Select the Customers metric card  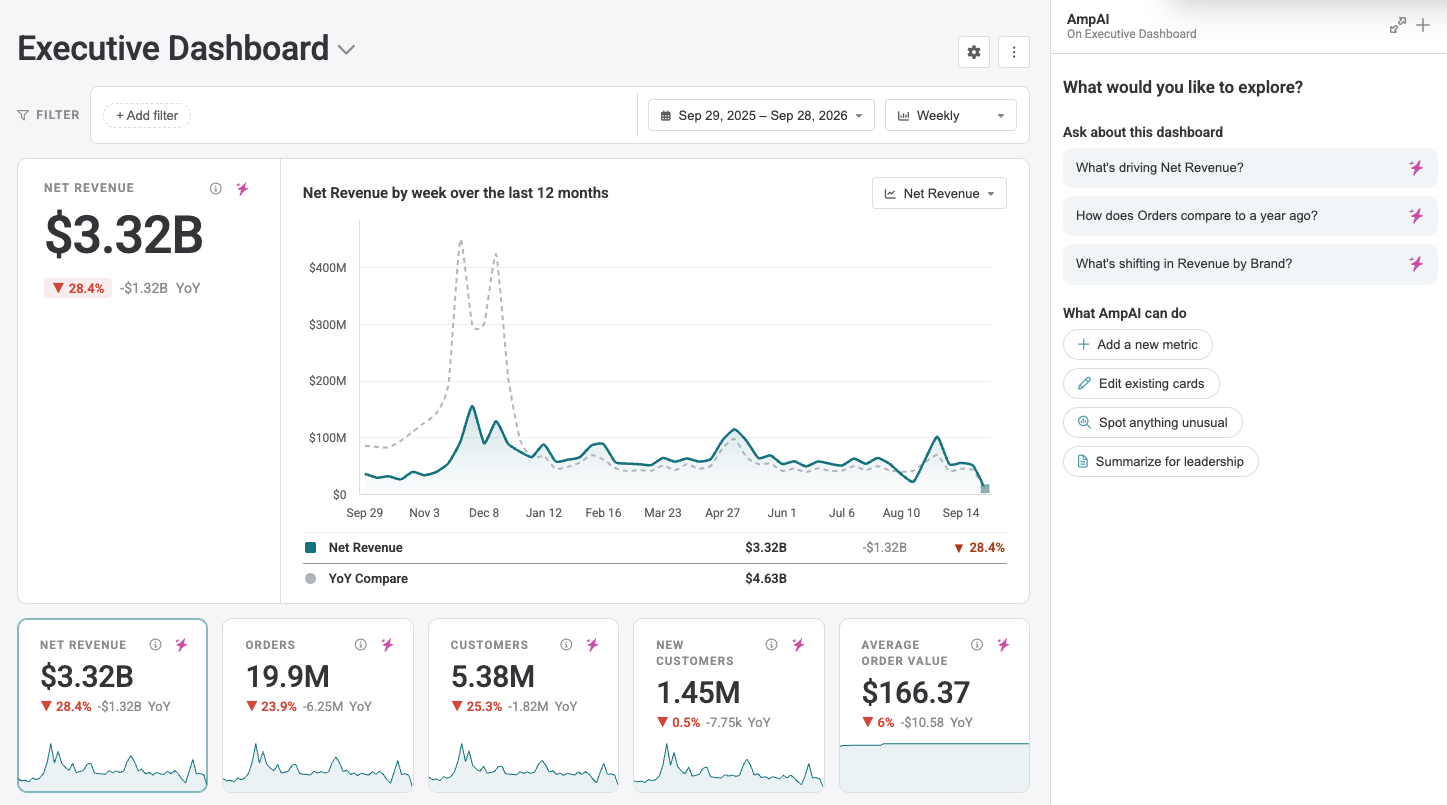(523, 705)
